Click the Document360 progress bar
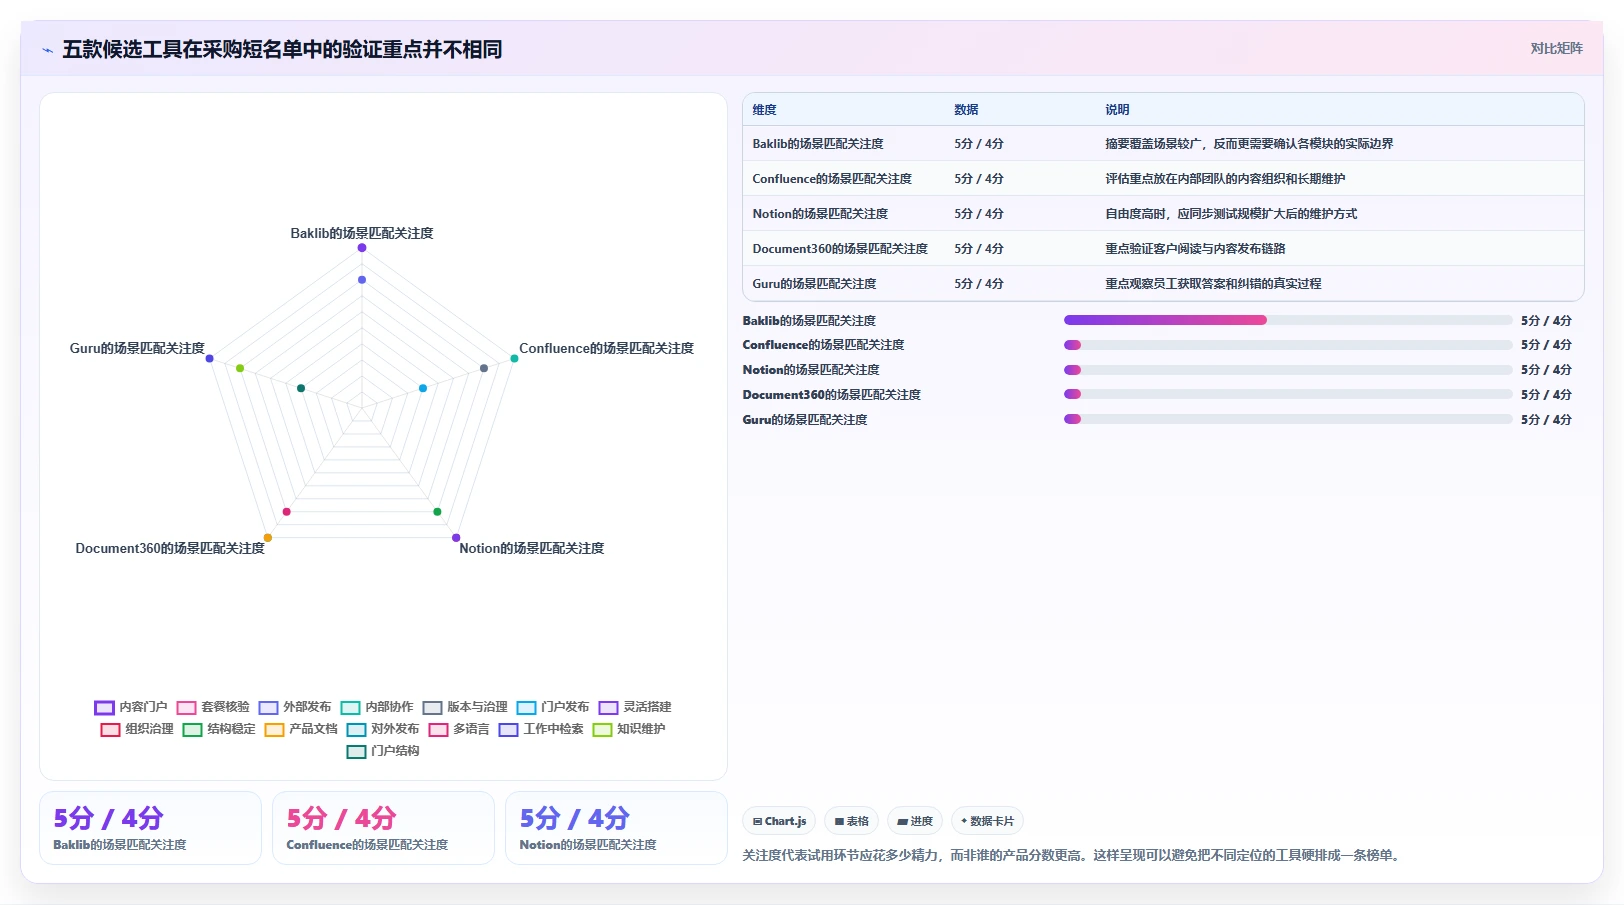The height and width of the screenshot is (905, 1624). [1288, 394]
